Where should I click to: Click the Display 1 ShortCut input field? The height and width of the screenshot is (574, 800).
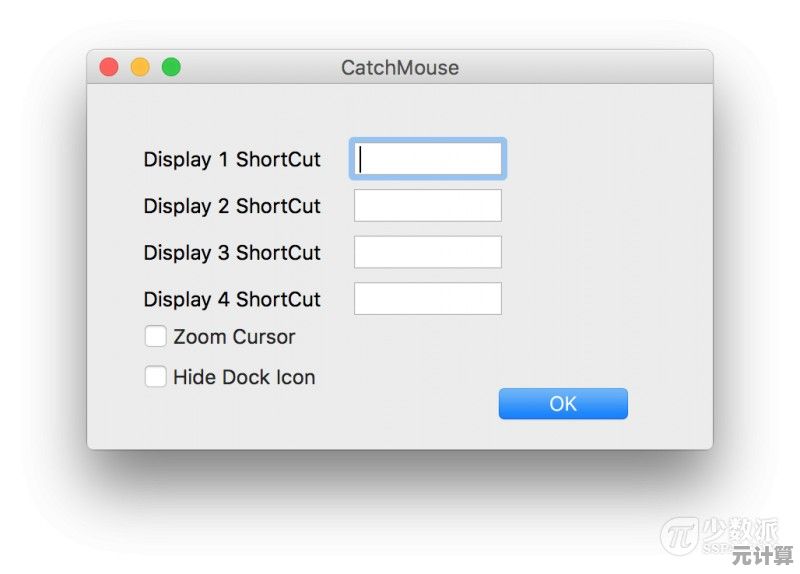pyautogui.click(x=428, y=159)
